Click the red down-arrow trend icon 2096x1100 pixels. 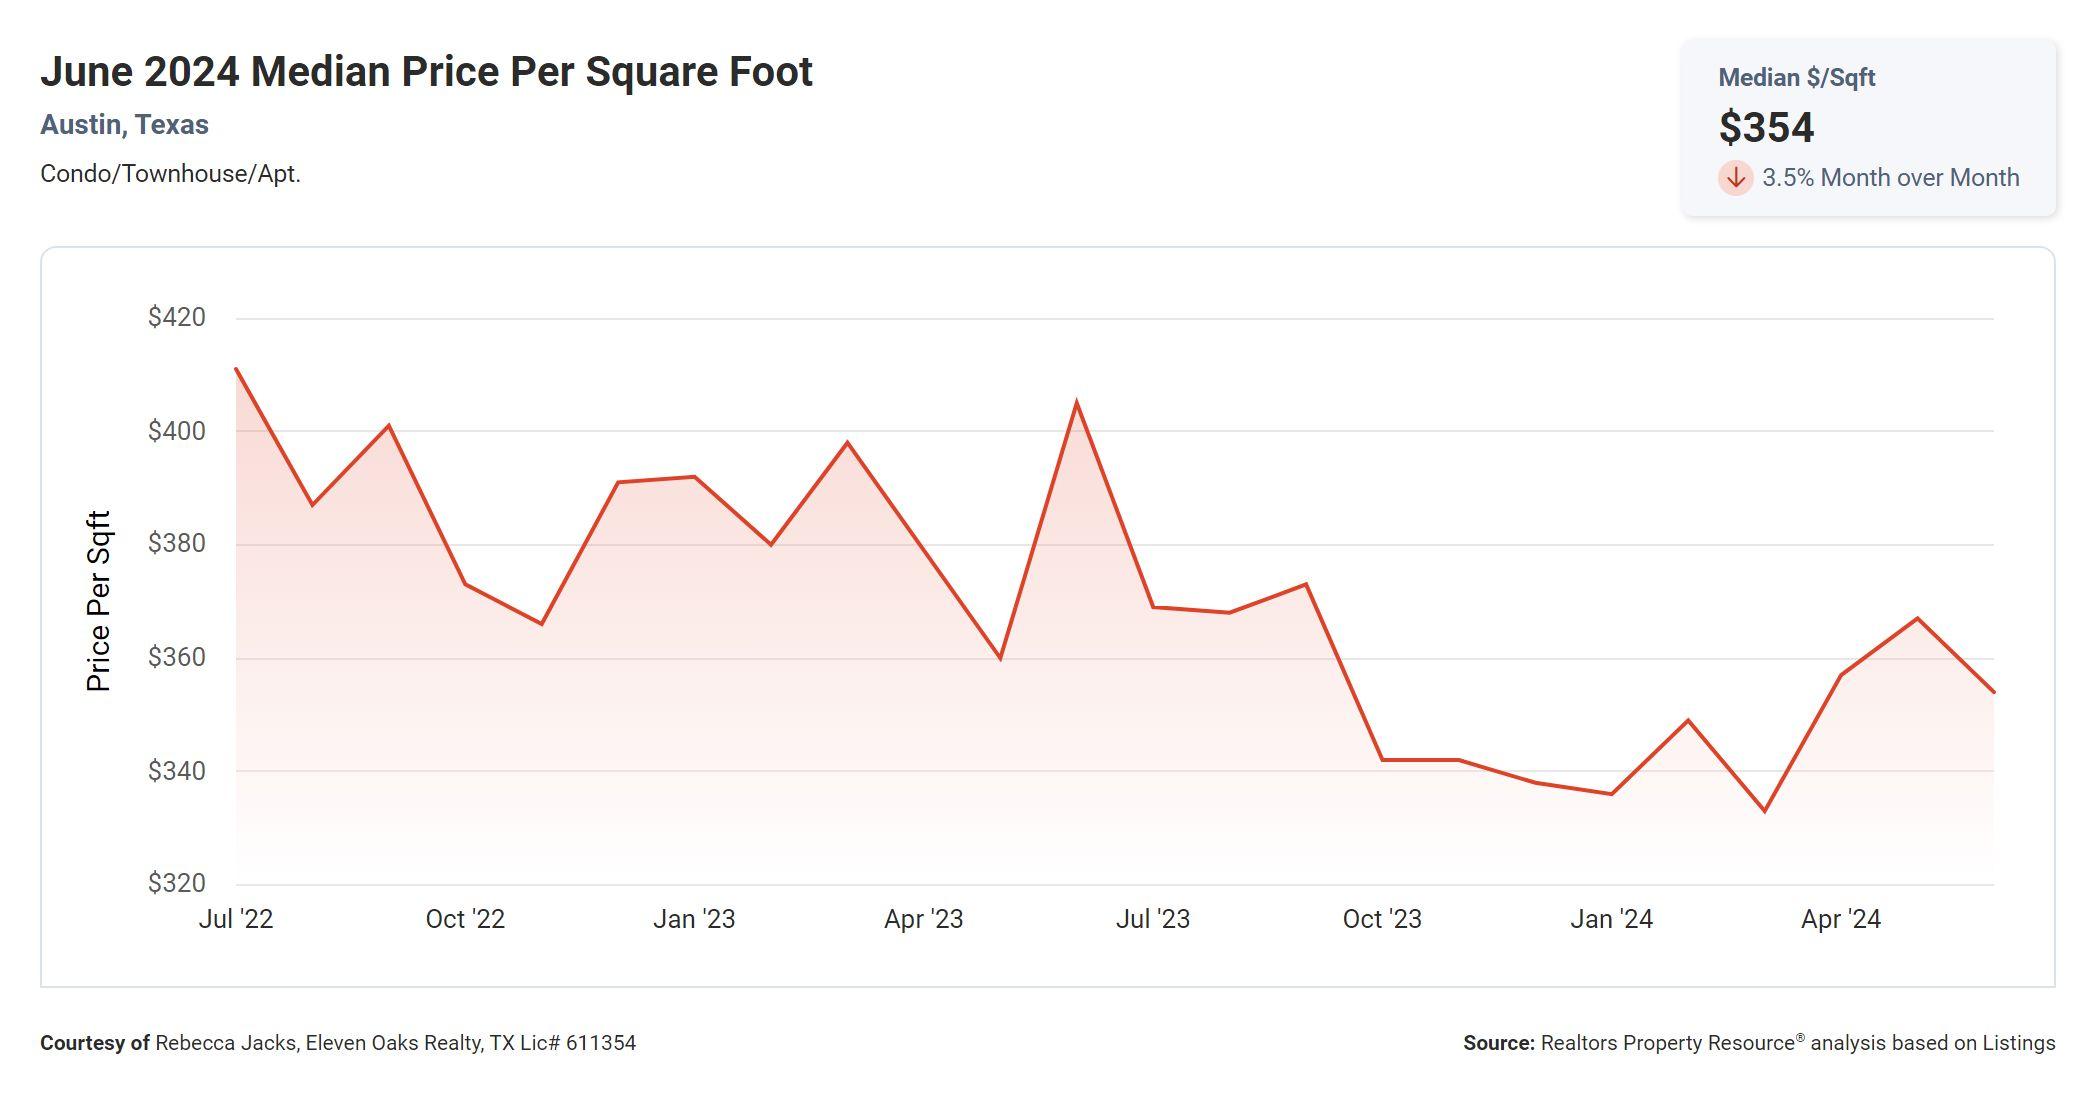(1735, 178)
